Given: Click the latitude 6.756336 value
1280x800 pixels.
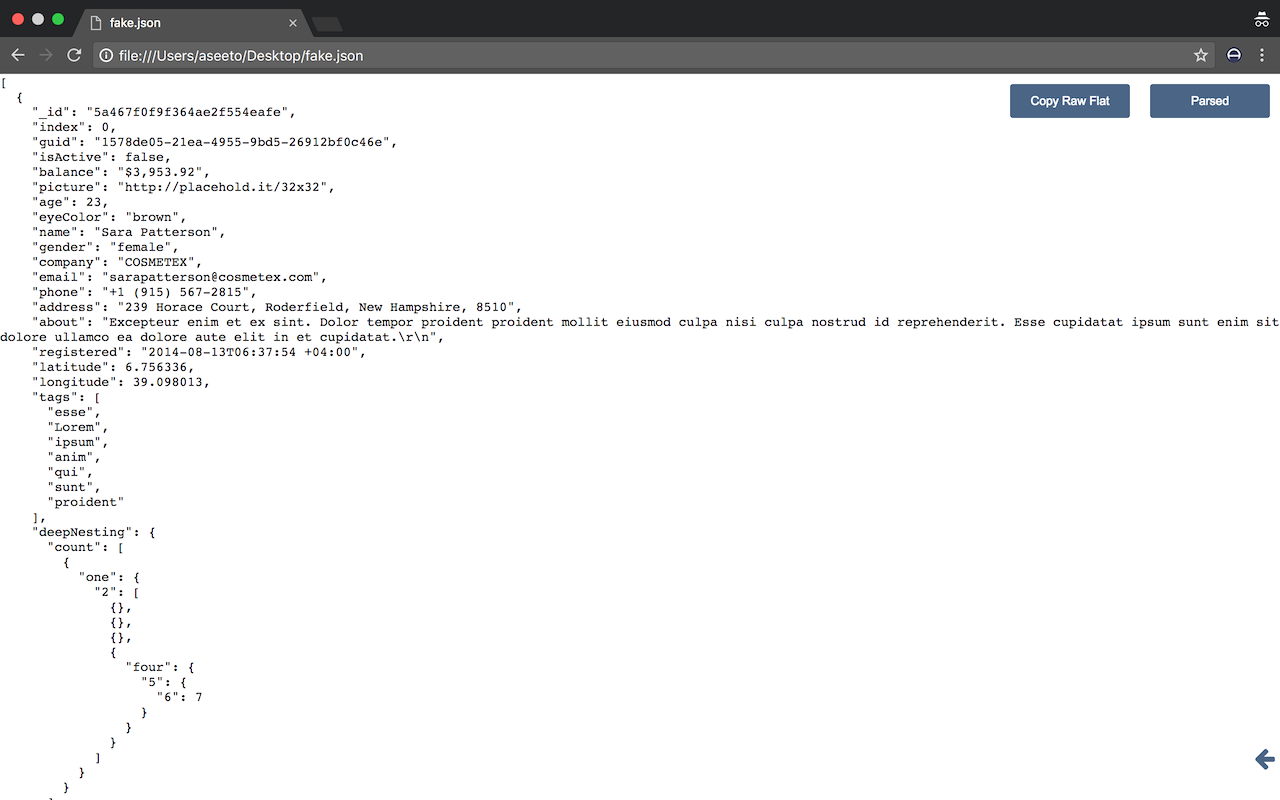Looking at the screenshot, I should tap(156, 367).
